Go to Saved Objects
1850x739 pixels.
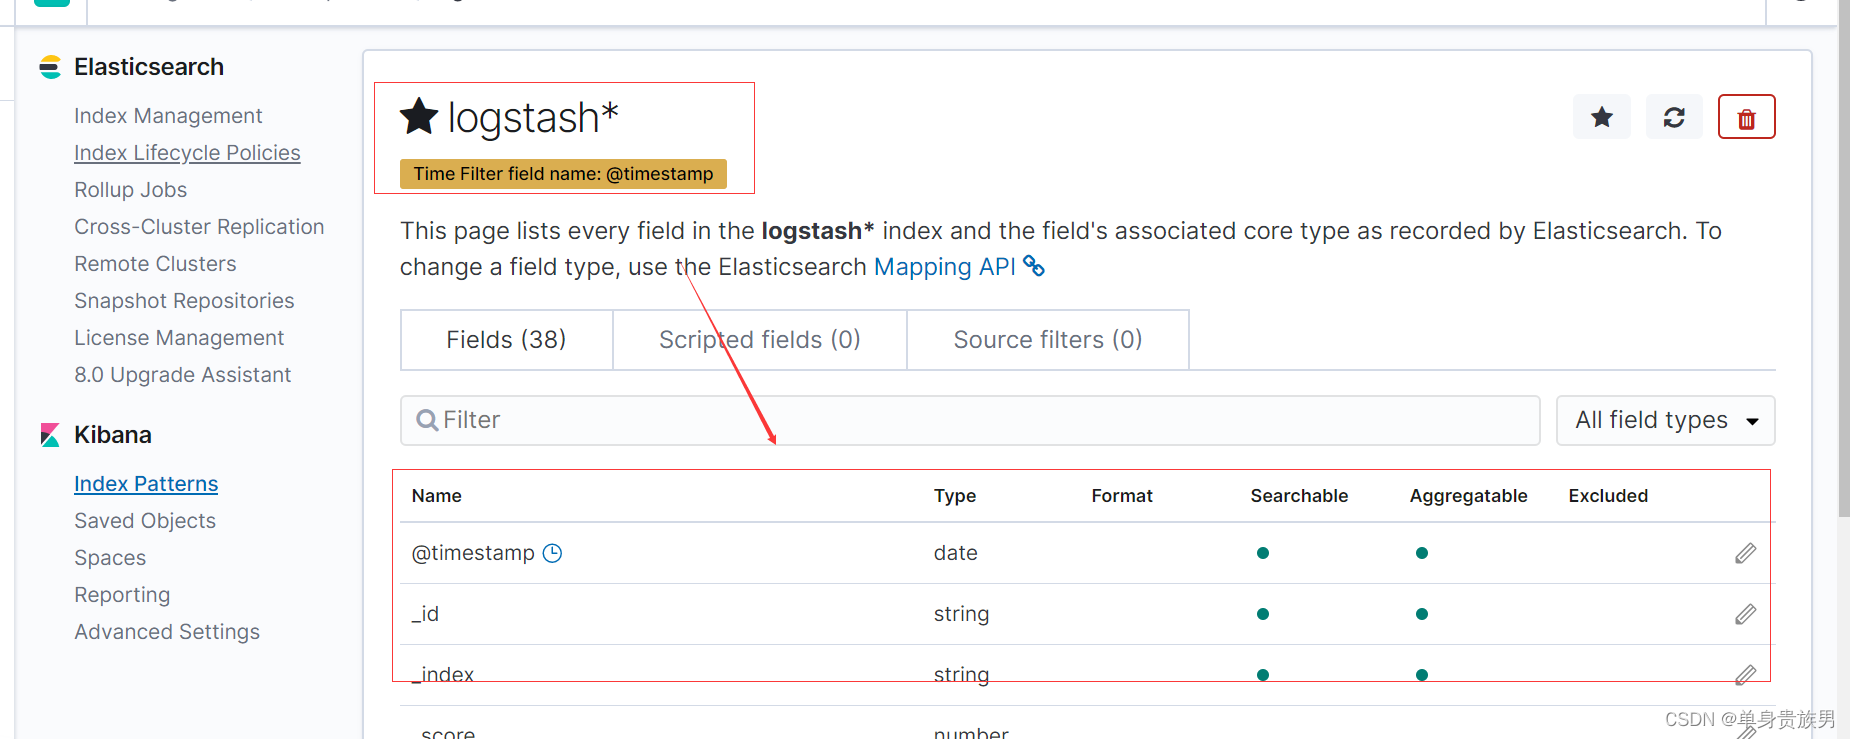[x=145, y=521]
